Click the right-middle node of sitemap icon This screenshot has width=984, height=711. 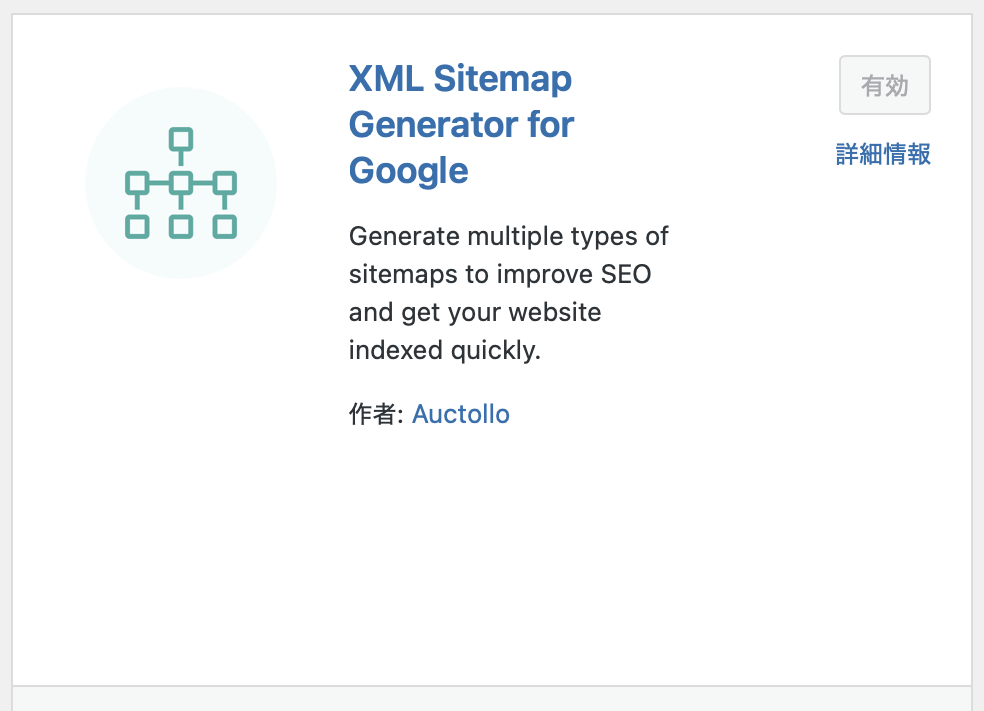[225, 183]
